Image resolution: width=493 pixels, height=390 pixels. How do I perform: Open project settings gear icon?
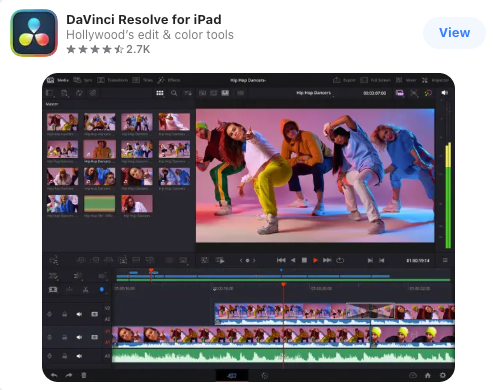[443, 375]
